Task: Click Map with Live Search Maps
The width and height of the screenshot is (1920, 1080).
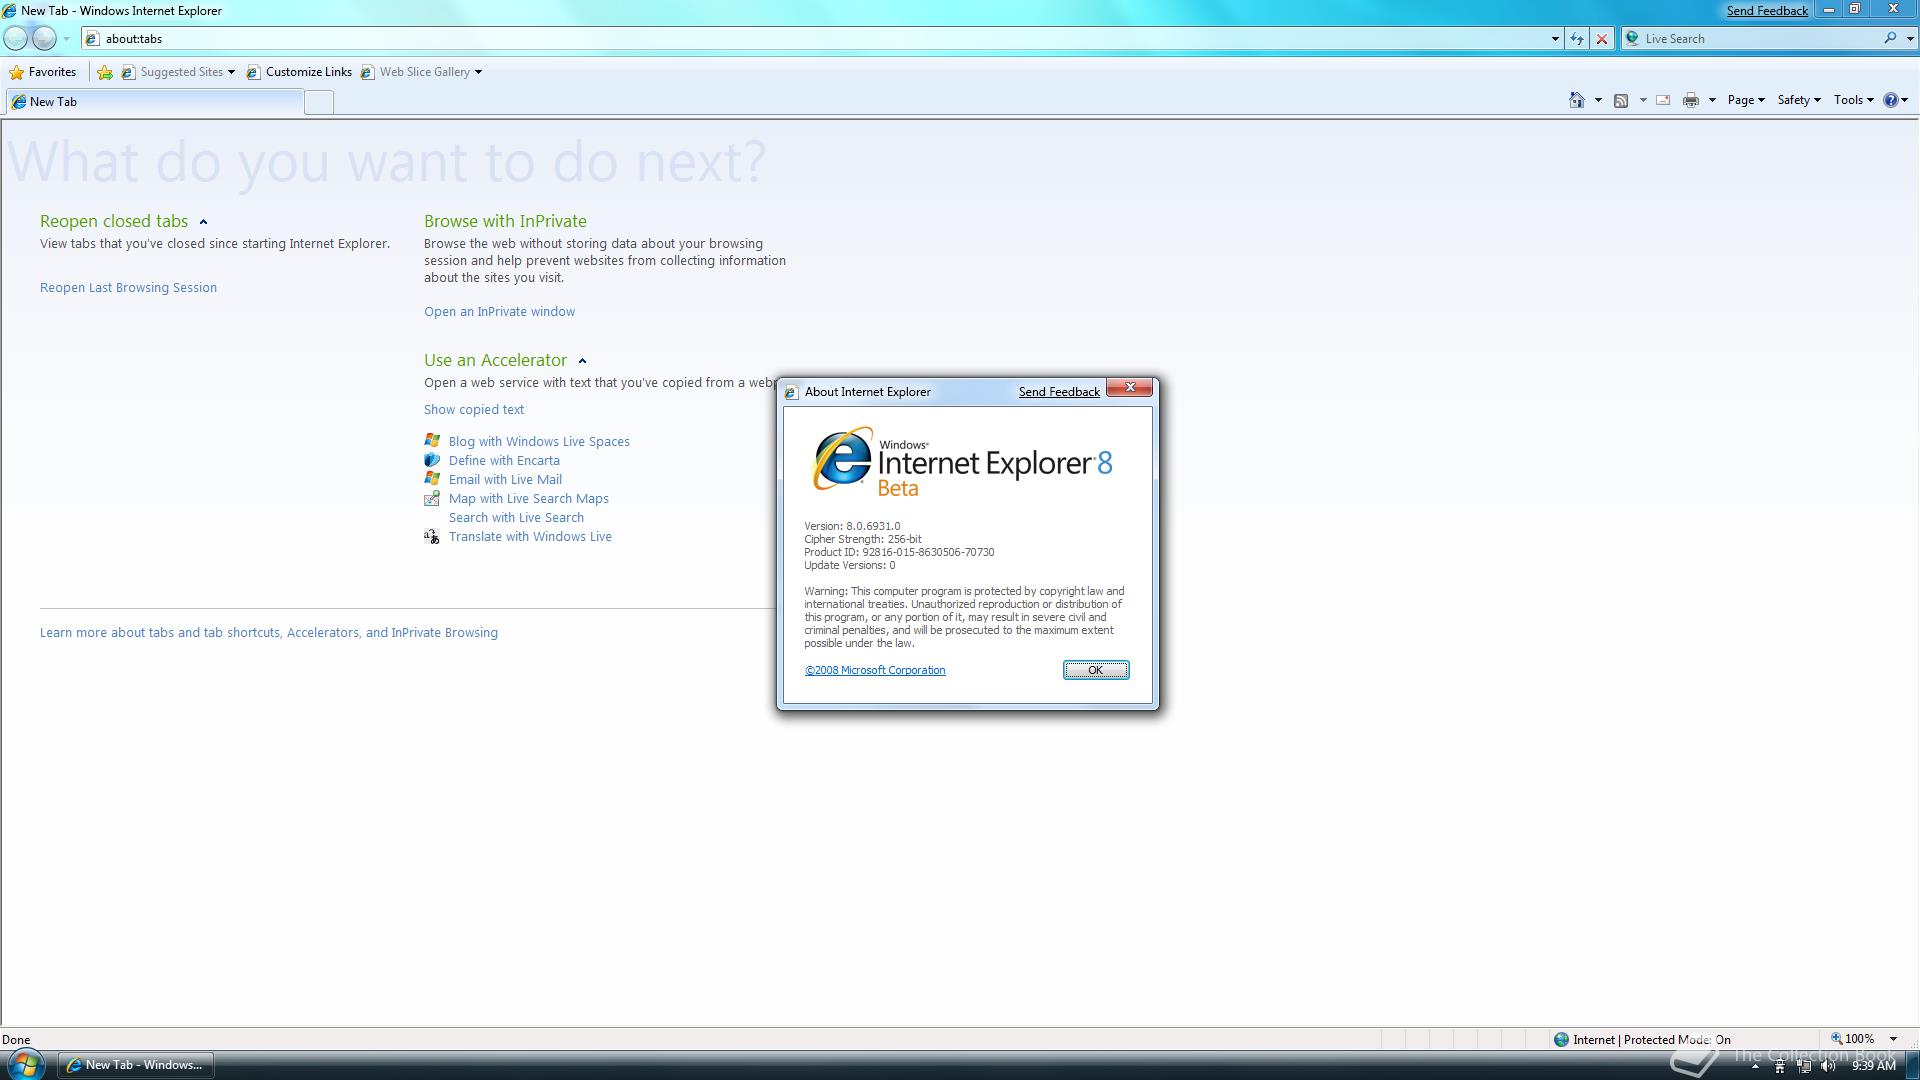Action: tap(528, 499)
